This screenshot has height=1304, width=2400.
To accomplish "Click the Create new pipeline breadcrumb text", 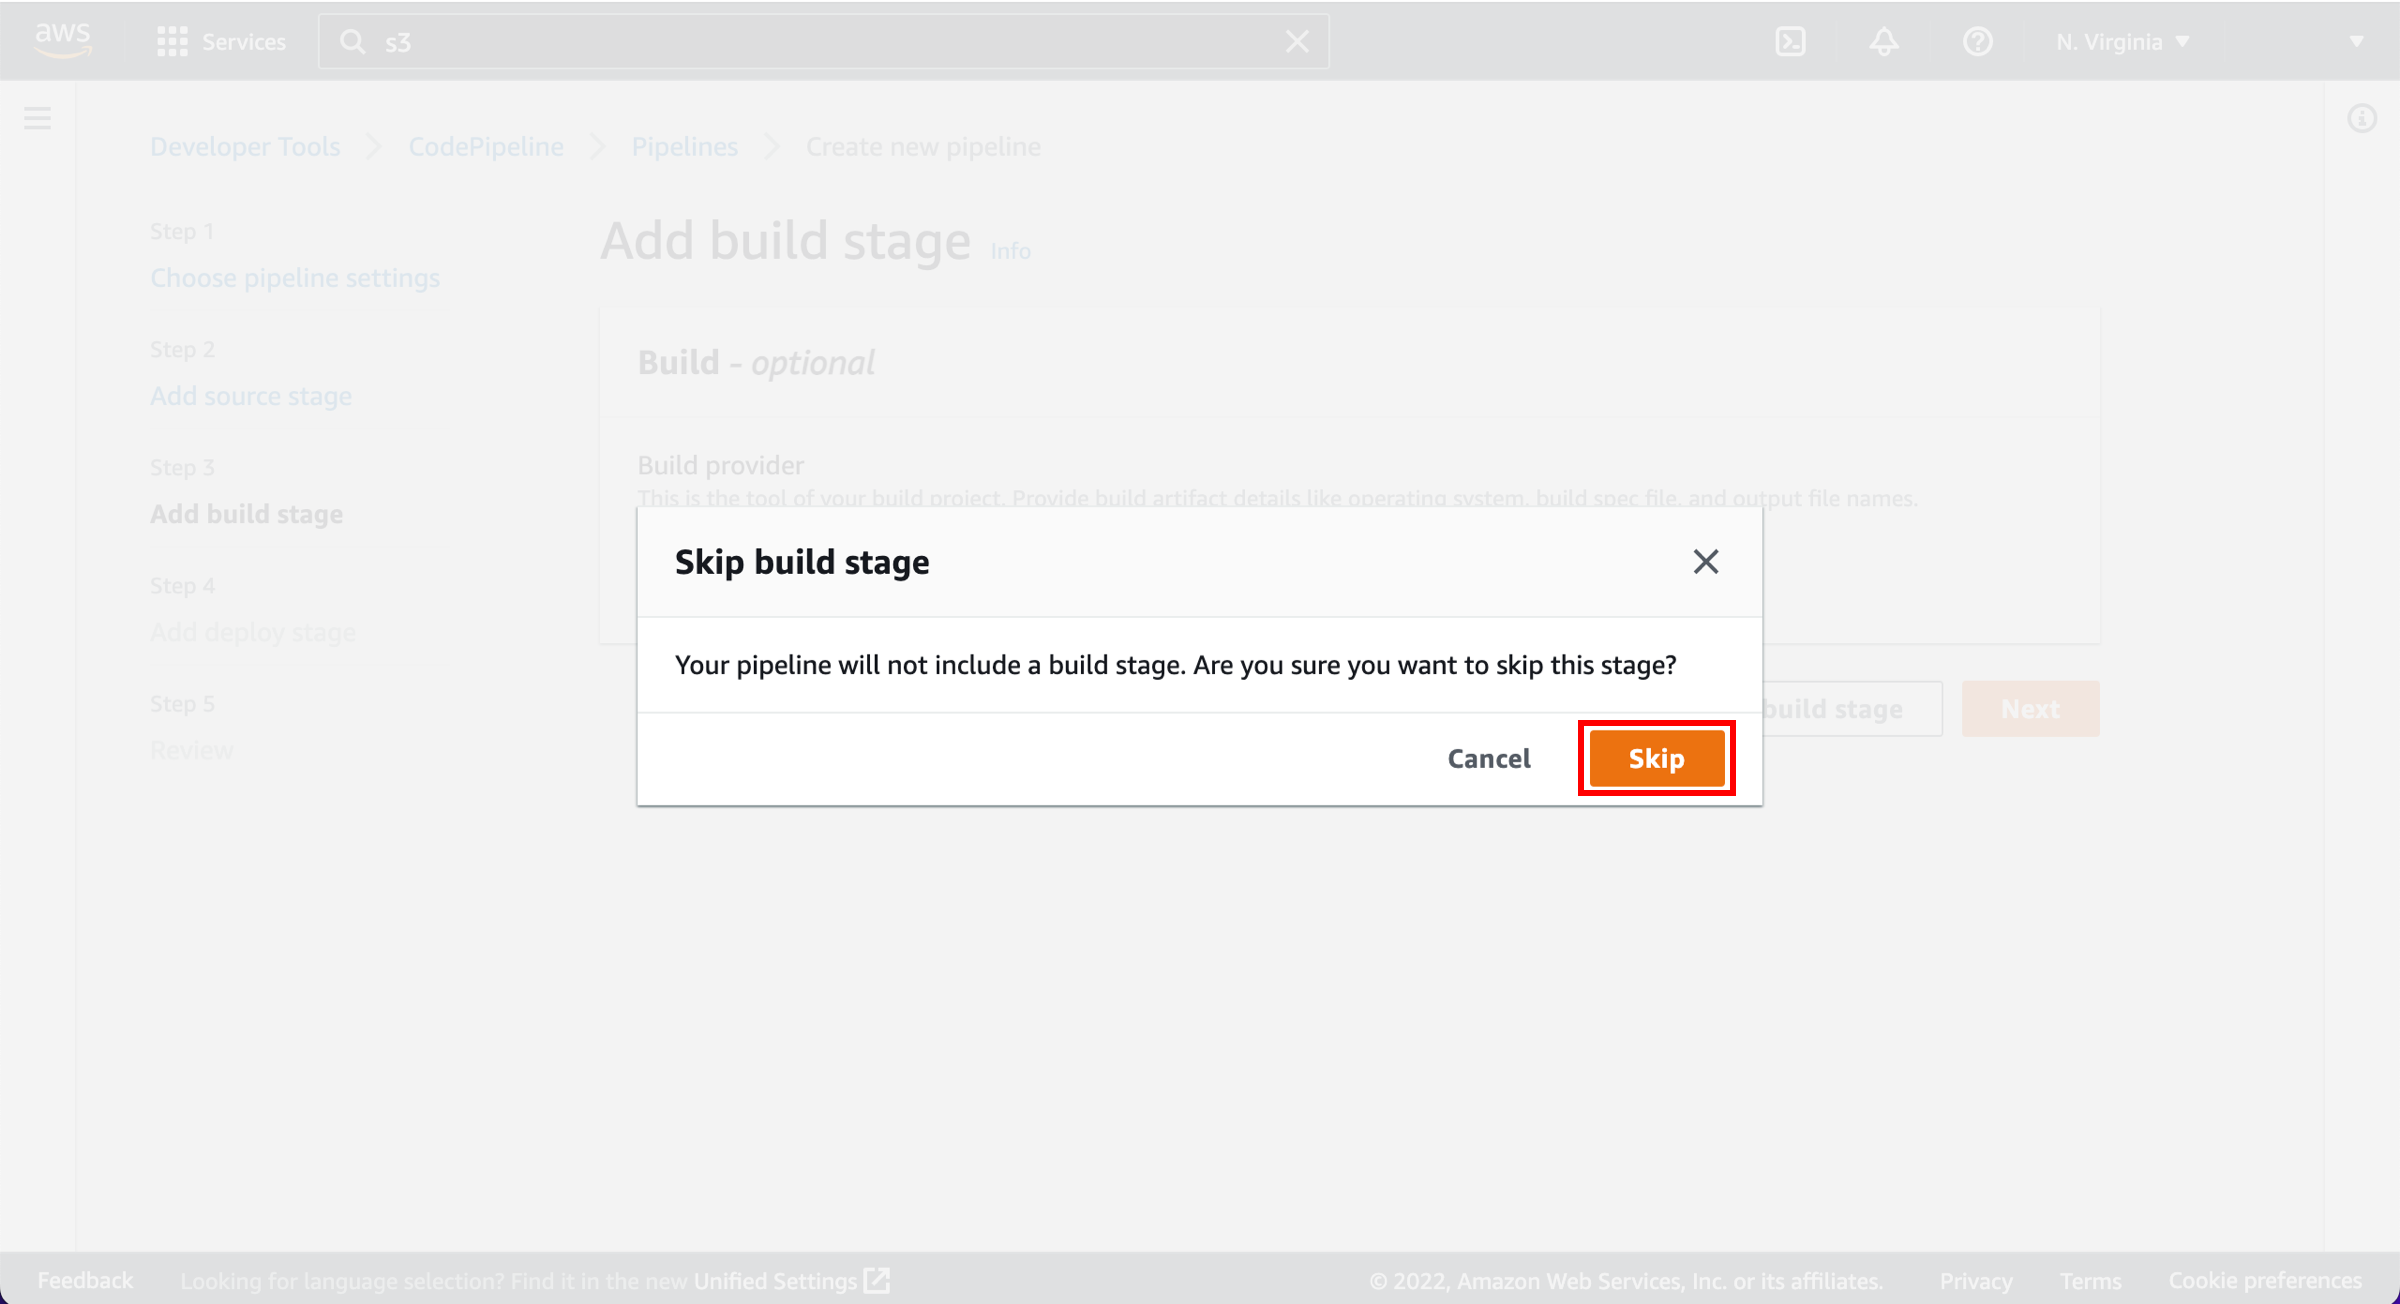I will pos(923,147).
